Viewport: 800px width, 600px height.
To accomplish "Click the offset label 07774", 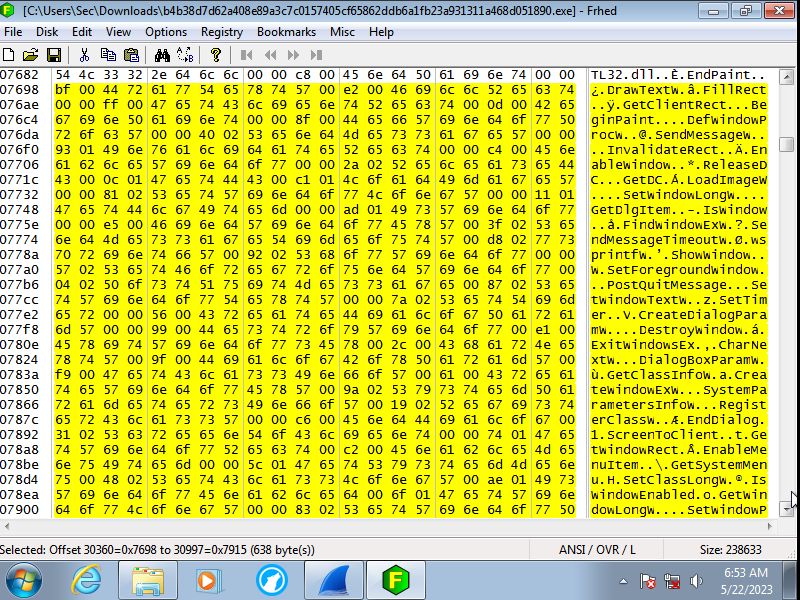I will [x=19, y=240].
